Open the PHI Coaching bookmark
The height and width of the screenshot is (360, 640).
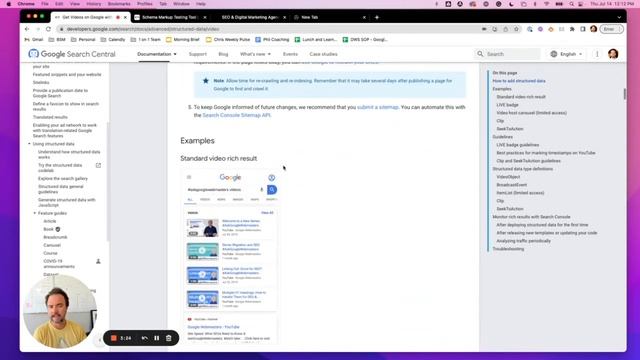pyautogui.click(x=272, y=40)
